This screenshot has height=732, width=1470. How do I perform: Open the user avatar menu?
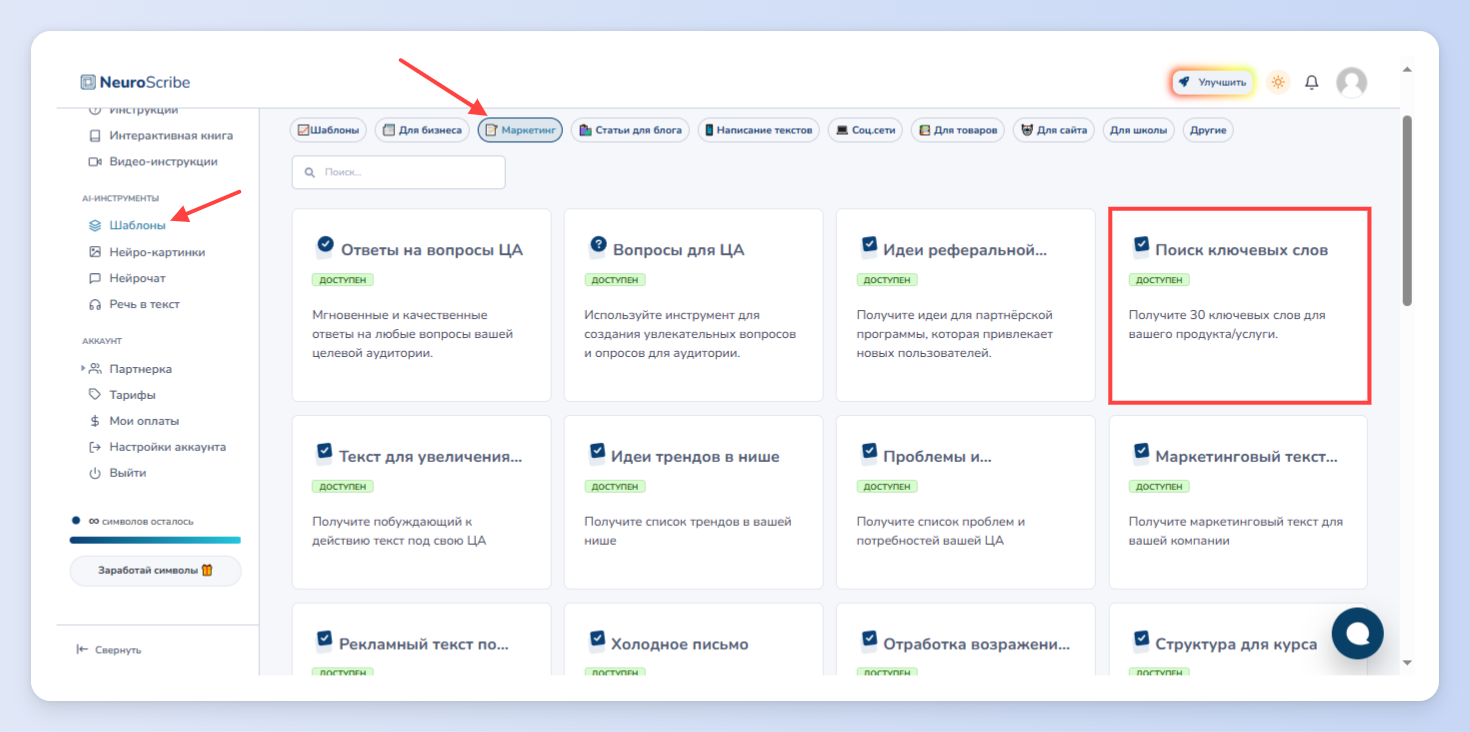[1352, 82]
